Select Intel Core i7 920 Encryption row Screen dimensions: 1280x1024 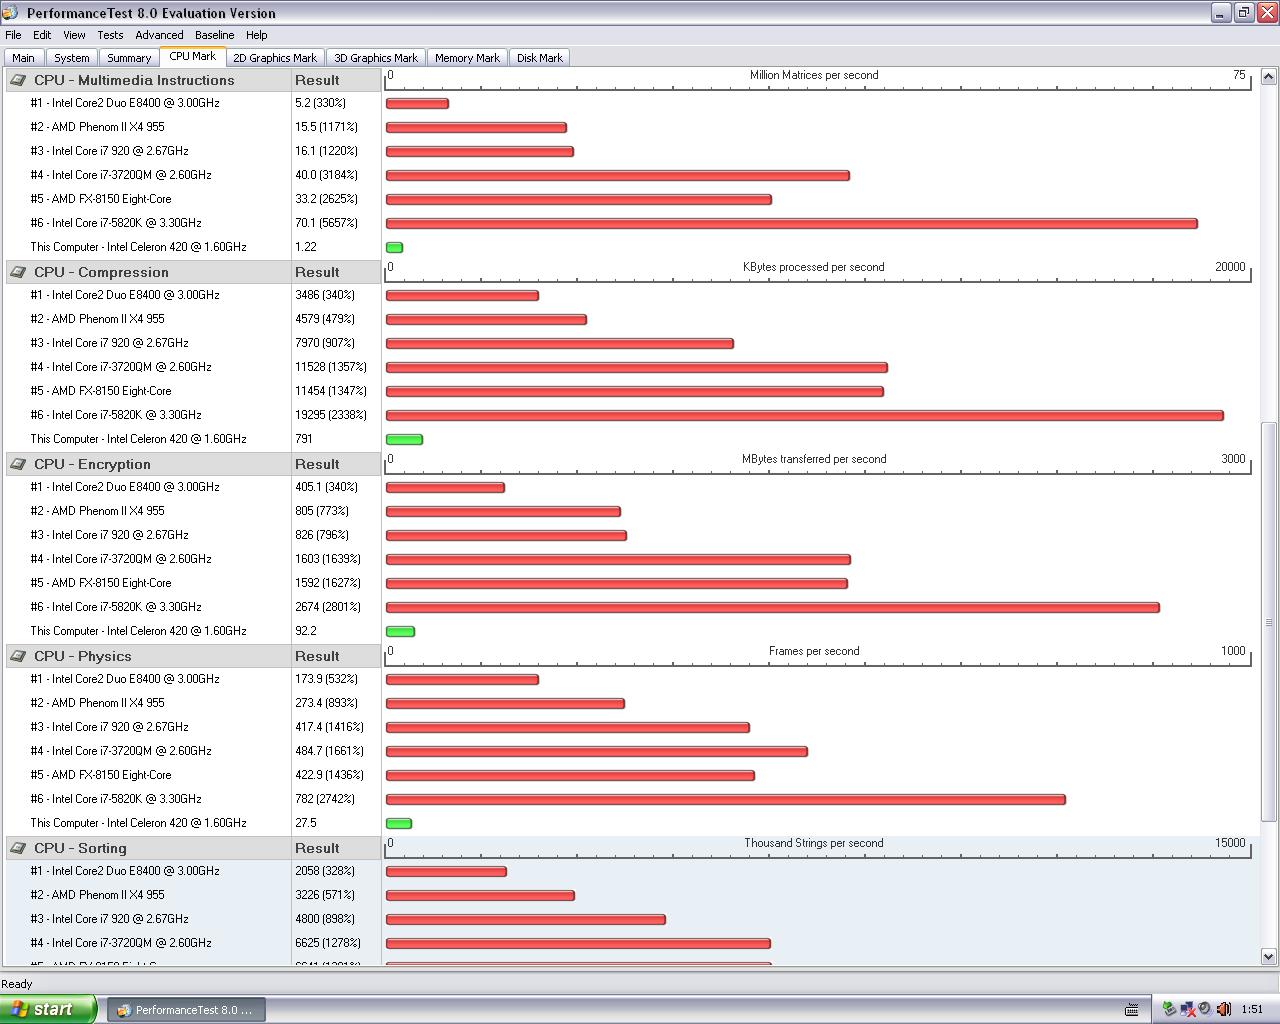[x=109, y=535]
